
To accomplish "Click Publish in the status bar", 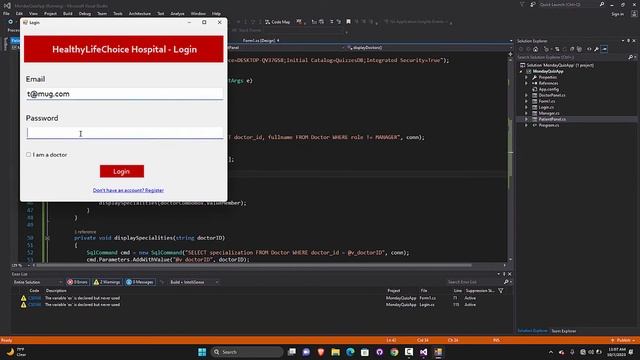I will point(623,340).
